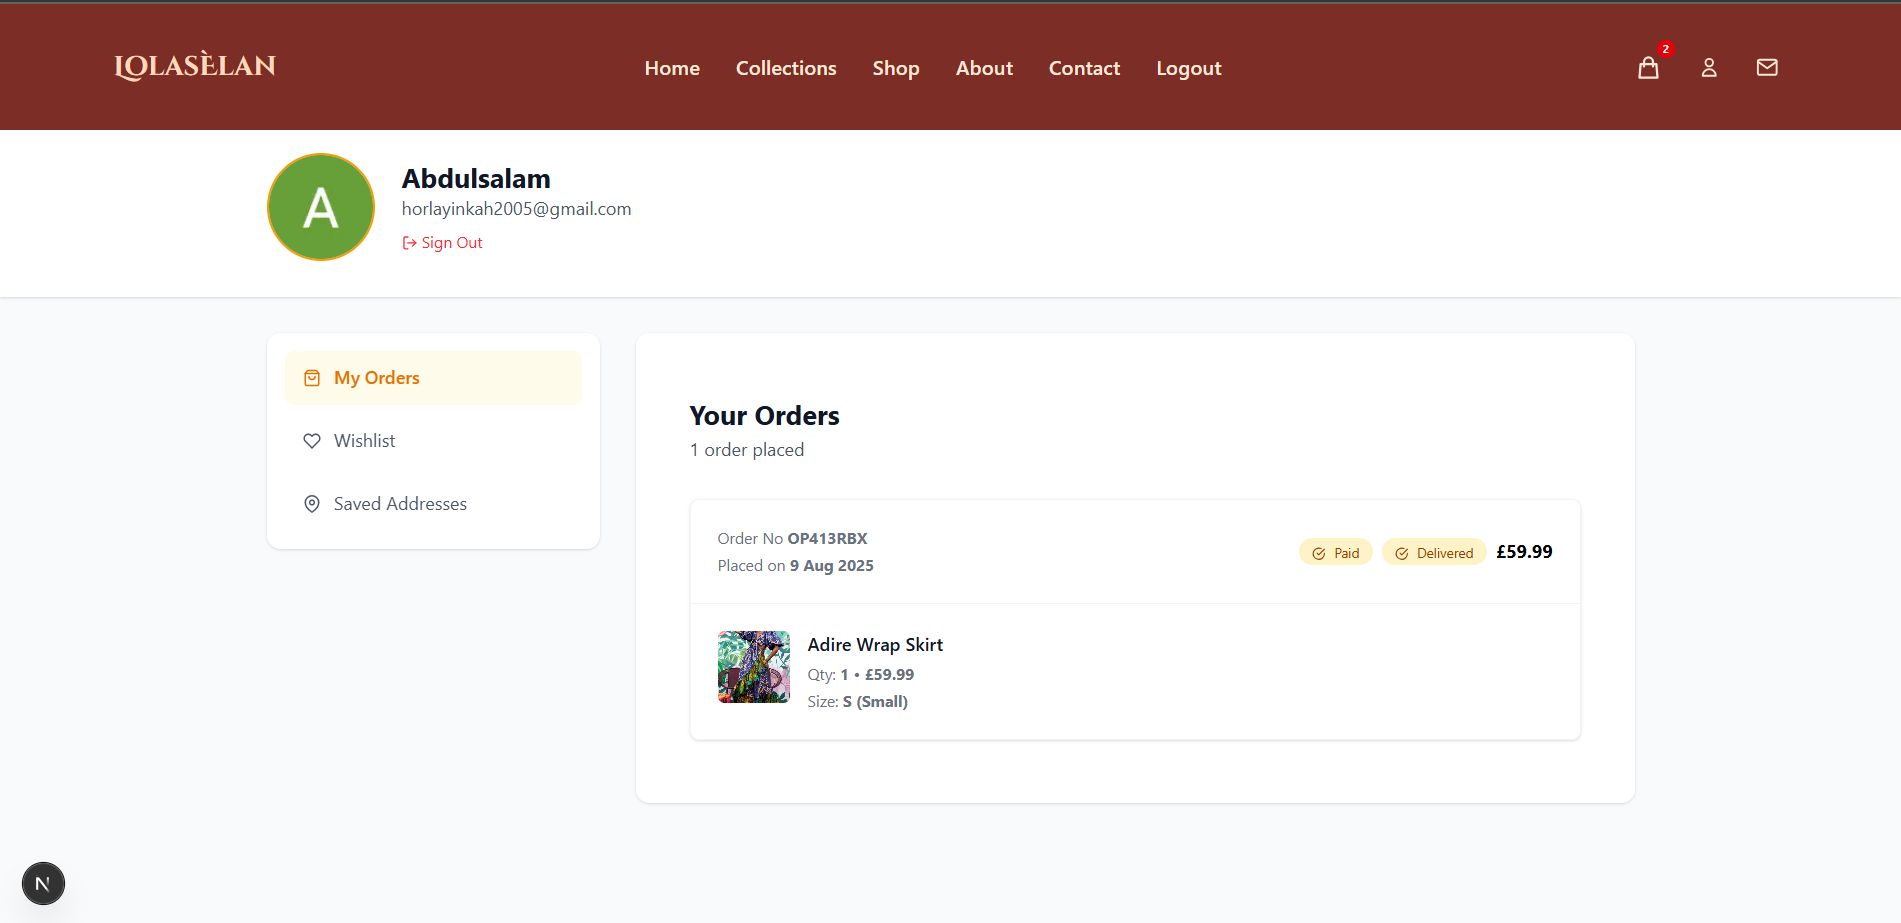Click the cart notification badge showing 2
1901x923 pixels.
[1665, 48]
